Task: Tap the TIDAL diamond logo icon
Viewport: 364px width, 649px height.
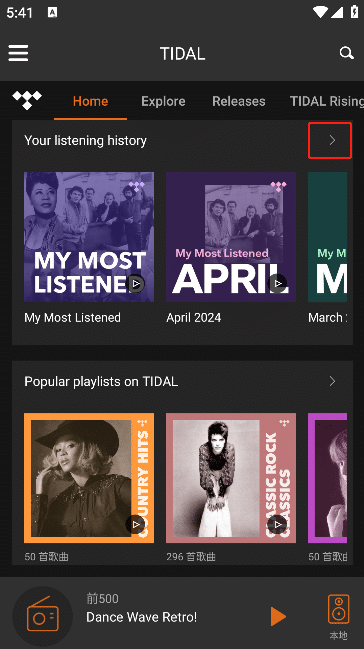Action: coord(27,100)
